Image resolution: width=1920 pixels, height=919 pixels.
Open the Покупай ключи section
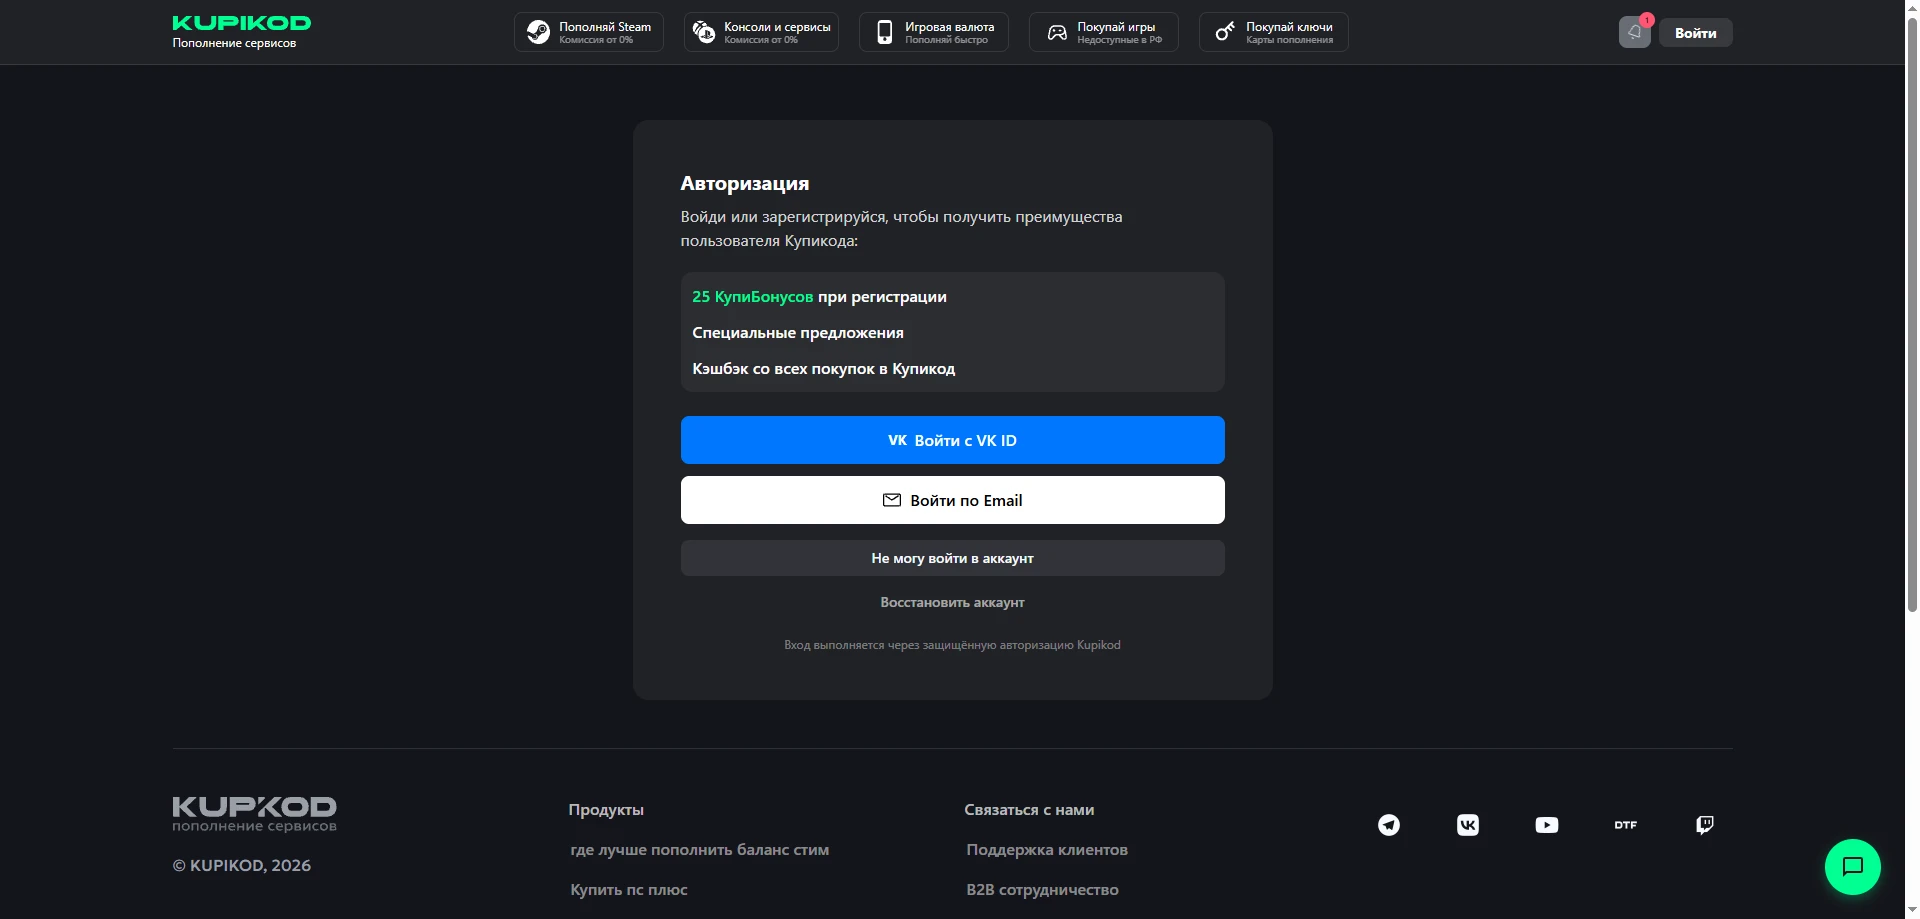click(1274, 32)
